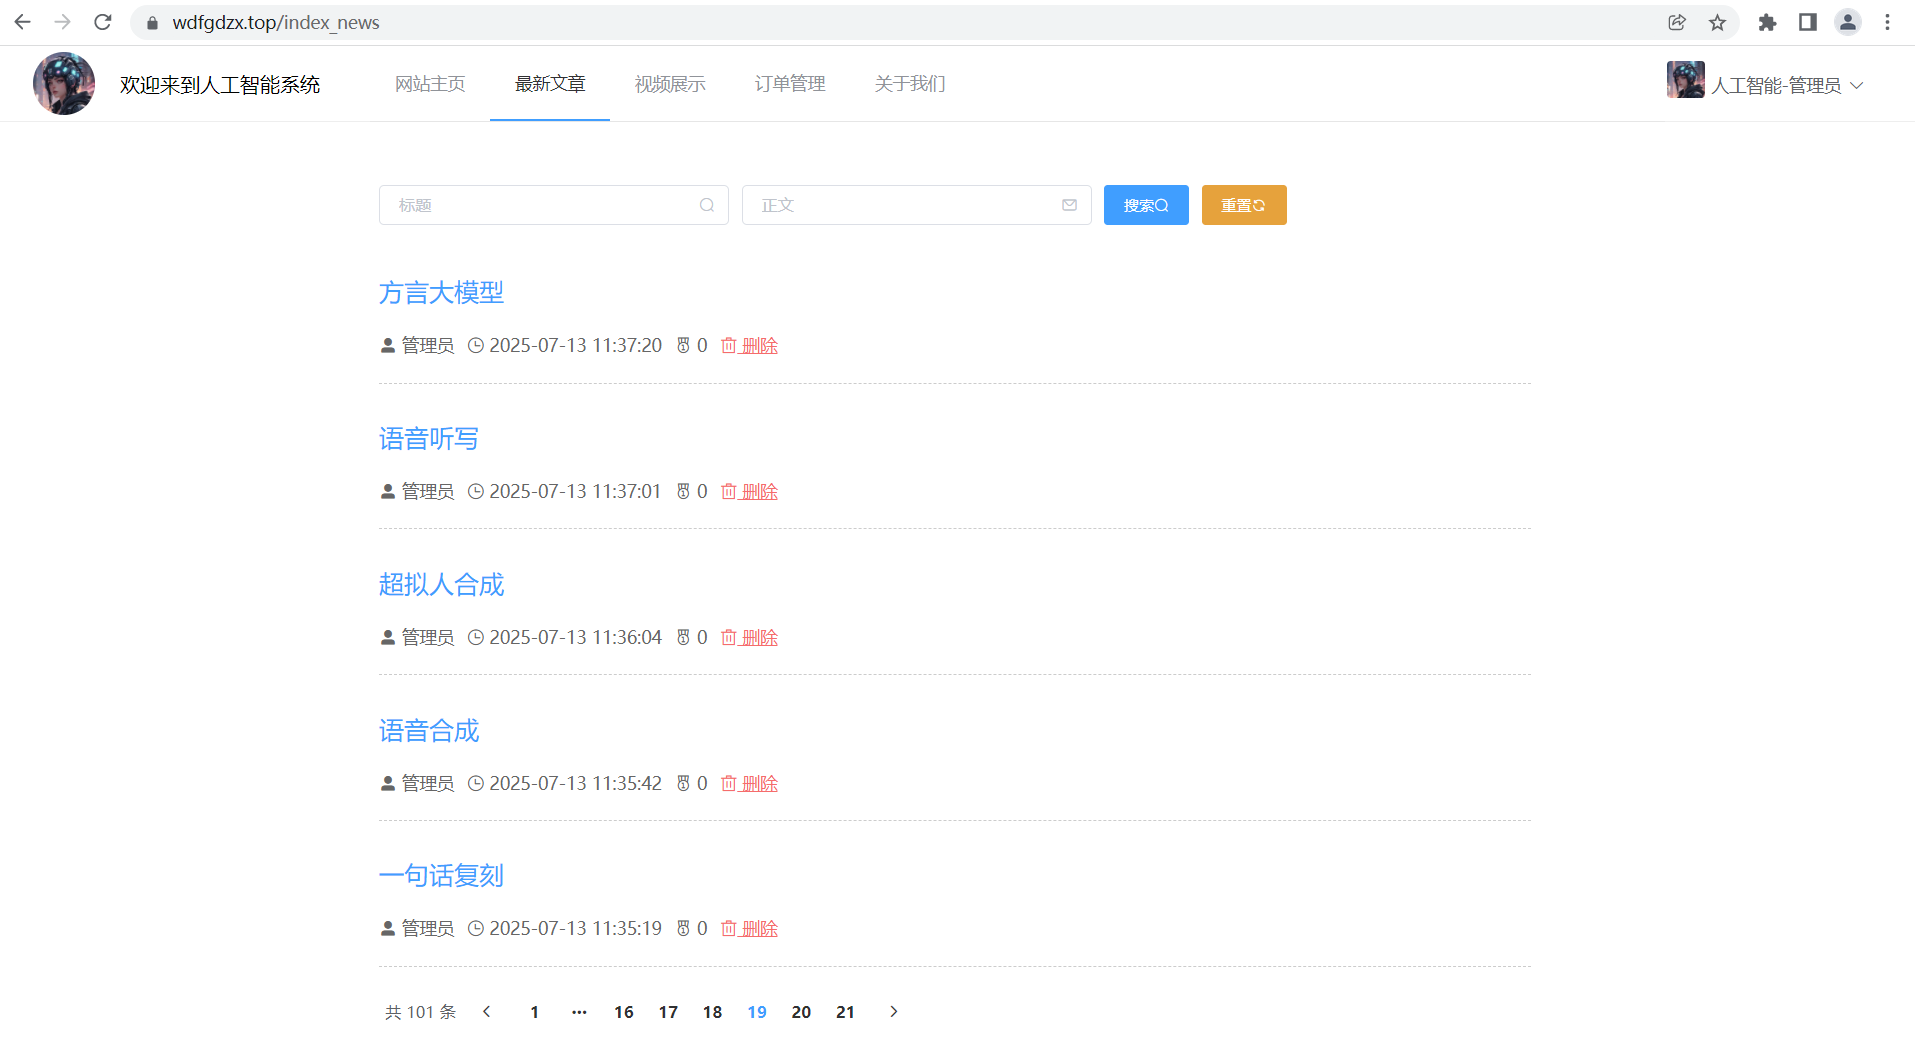This screenshot has width=1915, height=1052.
Task: Delete the 超拟人合成 article
Action: (749, 637)
